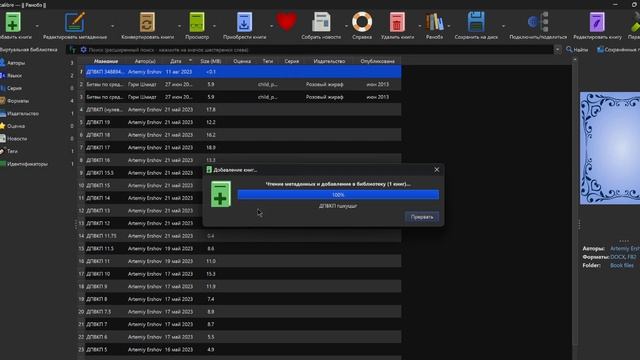Screen dimensions: 640x360
Task: Sort by Дата column header
Action: coord(176,61)
